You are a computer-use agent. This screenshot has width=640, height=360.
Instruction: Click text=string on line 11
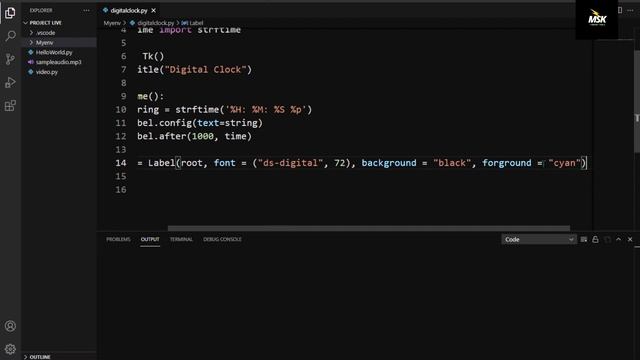pos(227,123)
